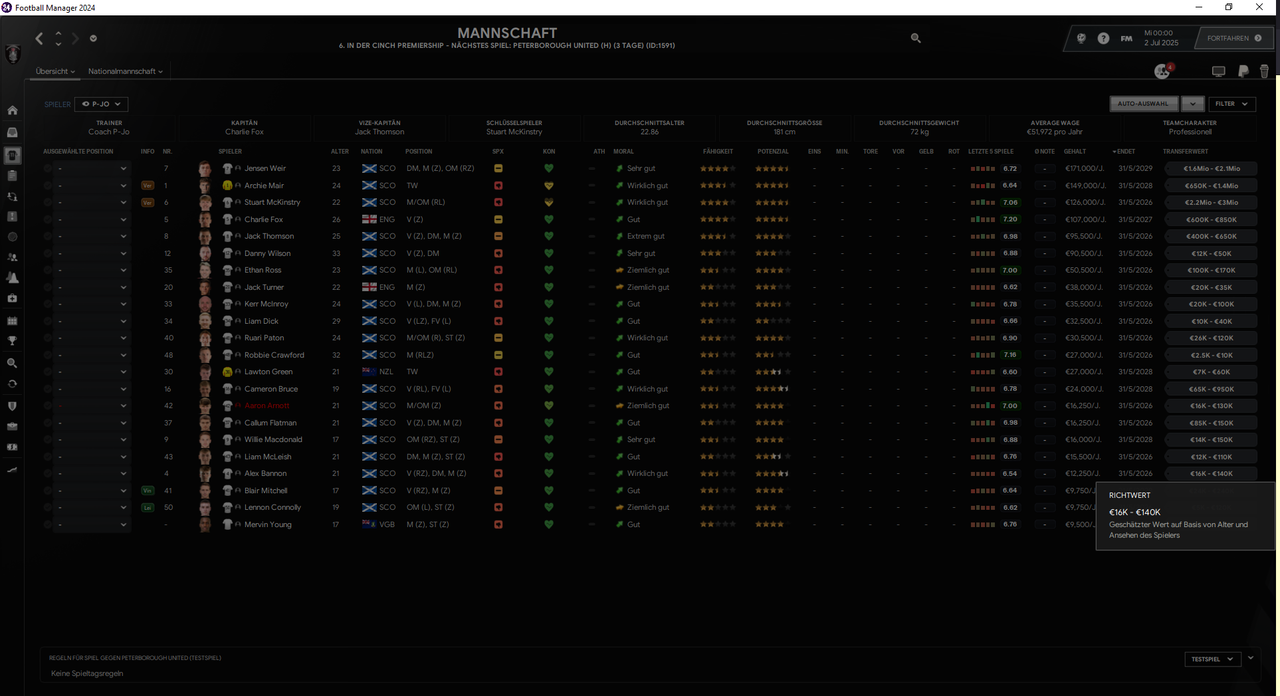Toggle selection circle for Jensen Weir row
This screenshot has width=1280, height=696.
tap(47, 169)
